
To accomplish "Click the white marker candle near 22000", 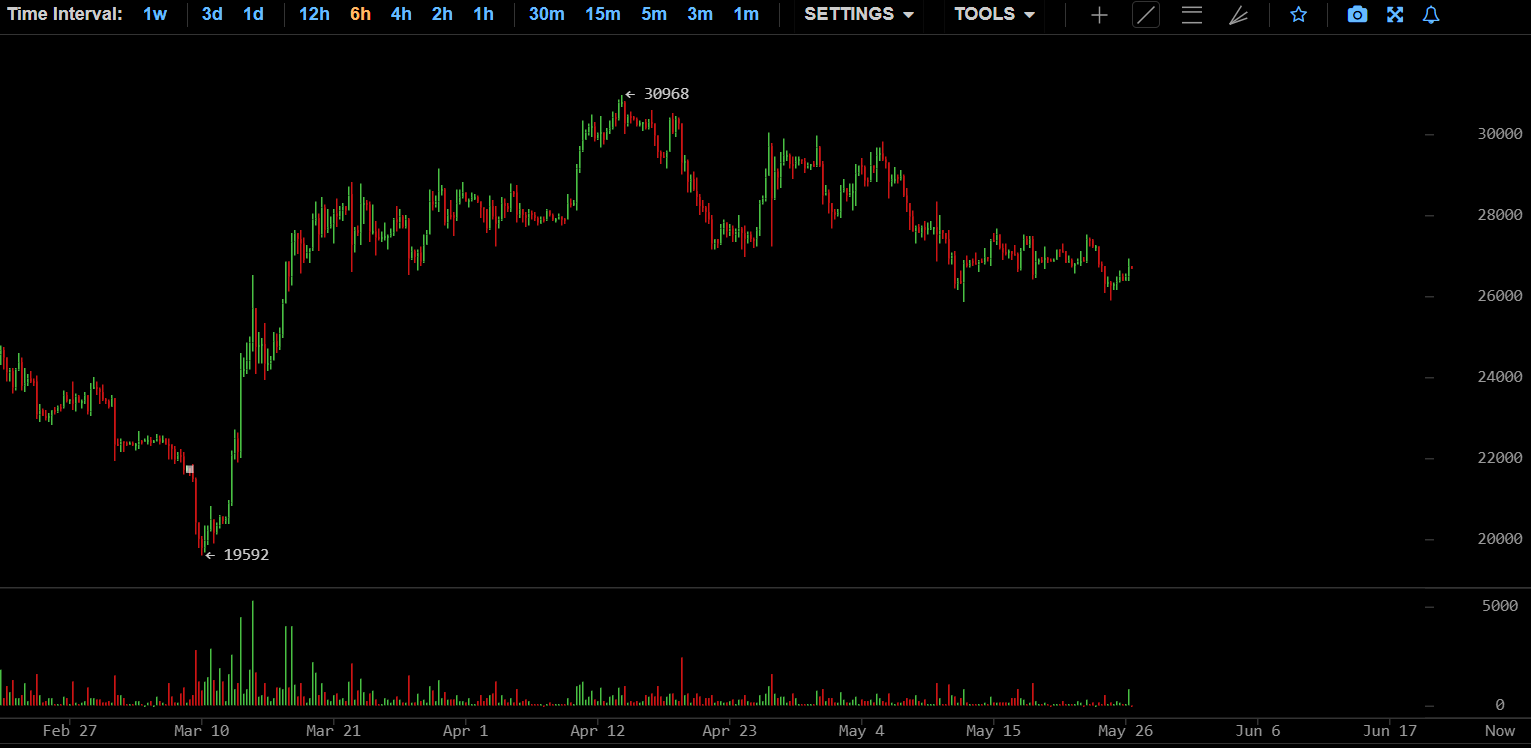I will coord(190,468).
